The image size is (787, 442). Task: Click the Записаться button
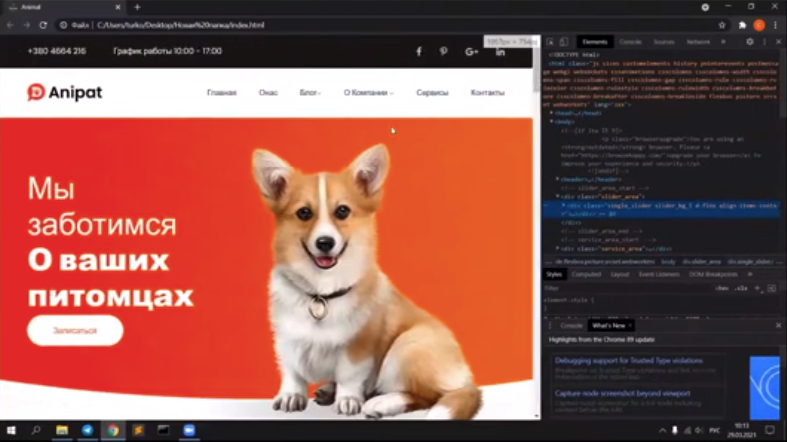tap(75, 331)
